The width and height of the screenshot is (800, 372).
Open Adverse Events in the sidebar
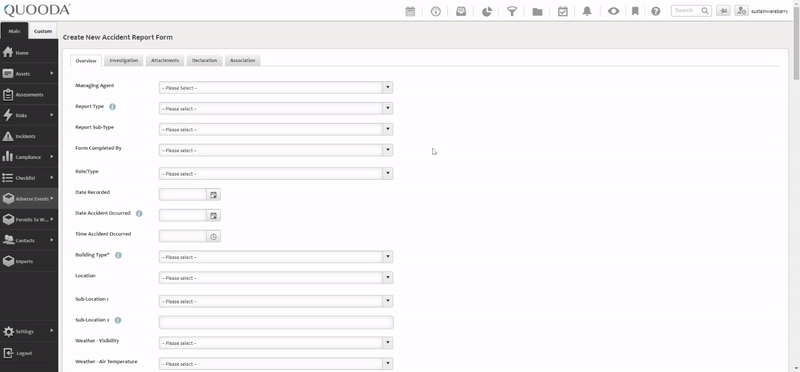pos(29,199)
